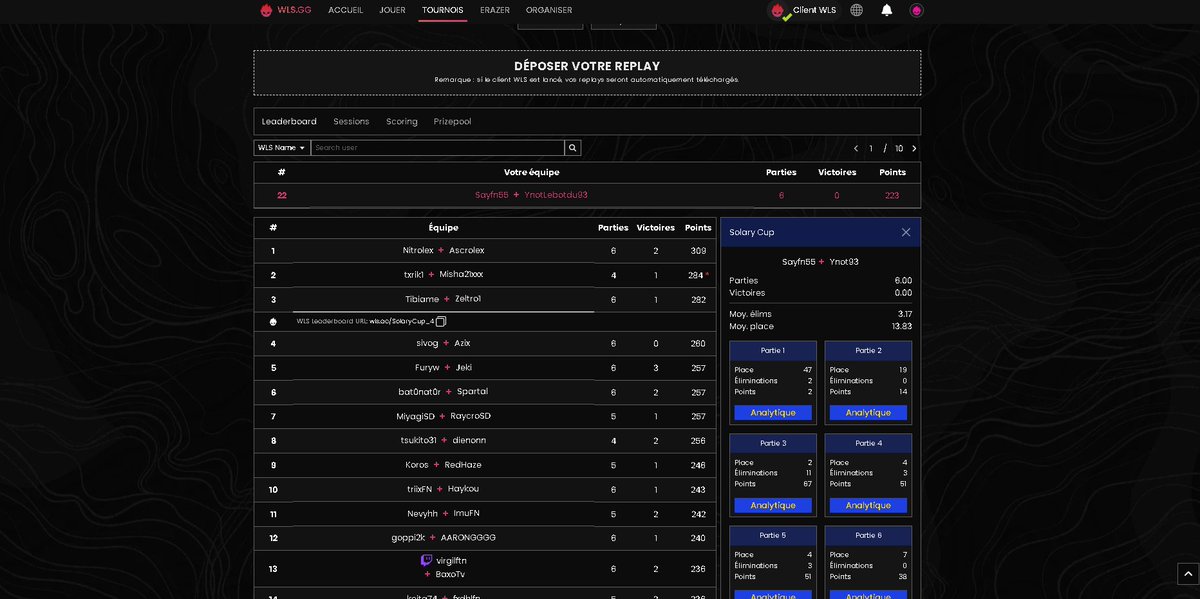The height and width of the screenshot is (599, 1200).
Task: Click Analytique for Partie 4
Action: [868, 506]
